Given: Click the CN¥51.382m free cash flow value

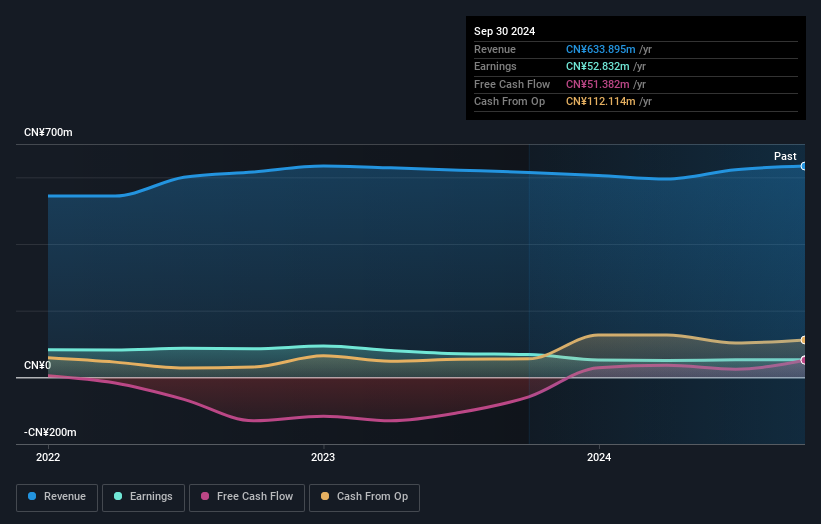Looking at the screenshot, I should pyautogui.click(x=597, y=84).
